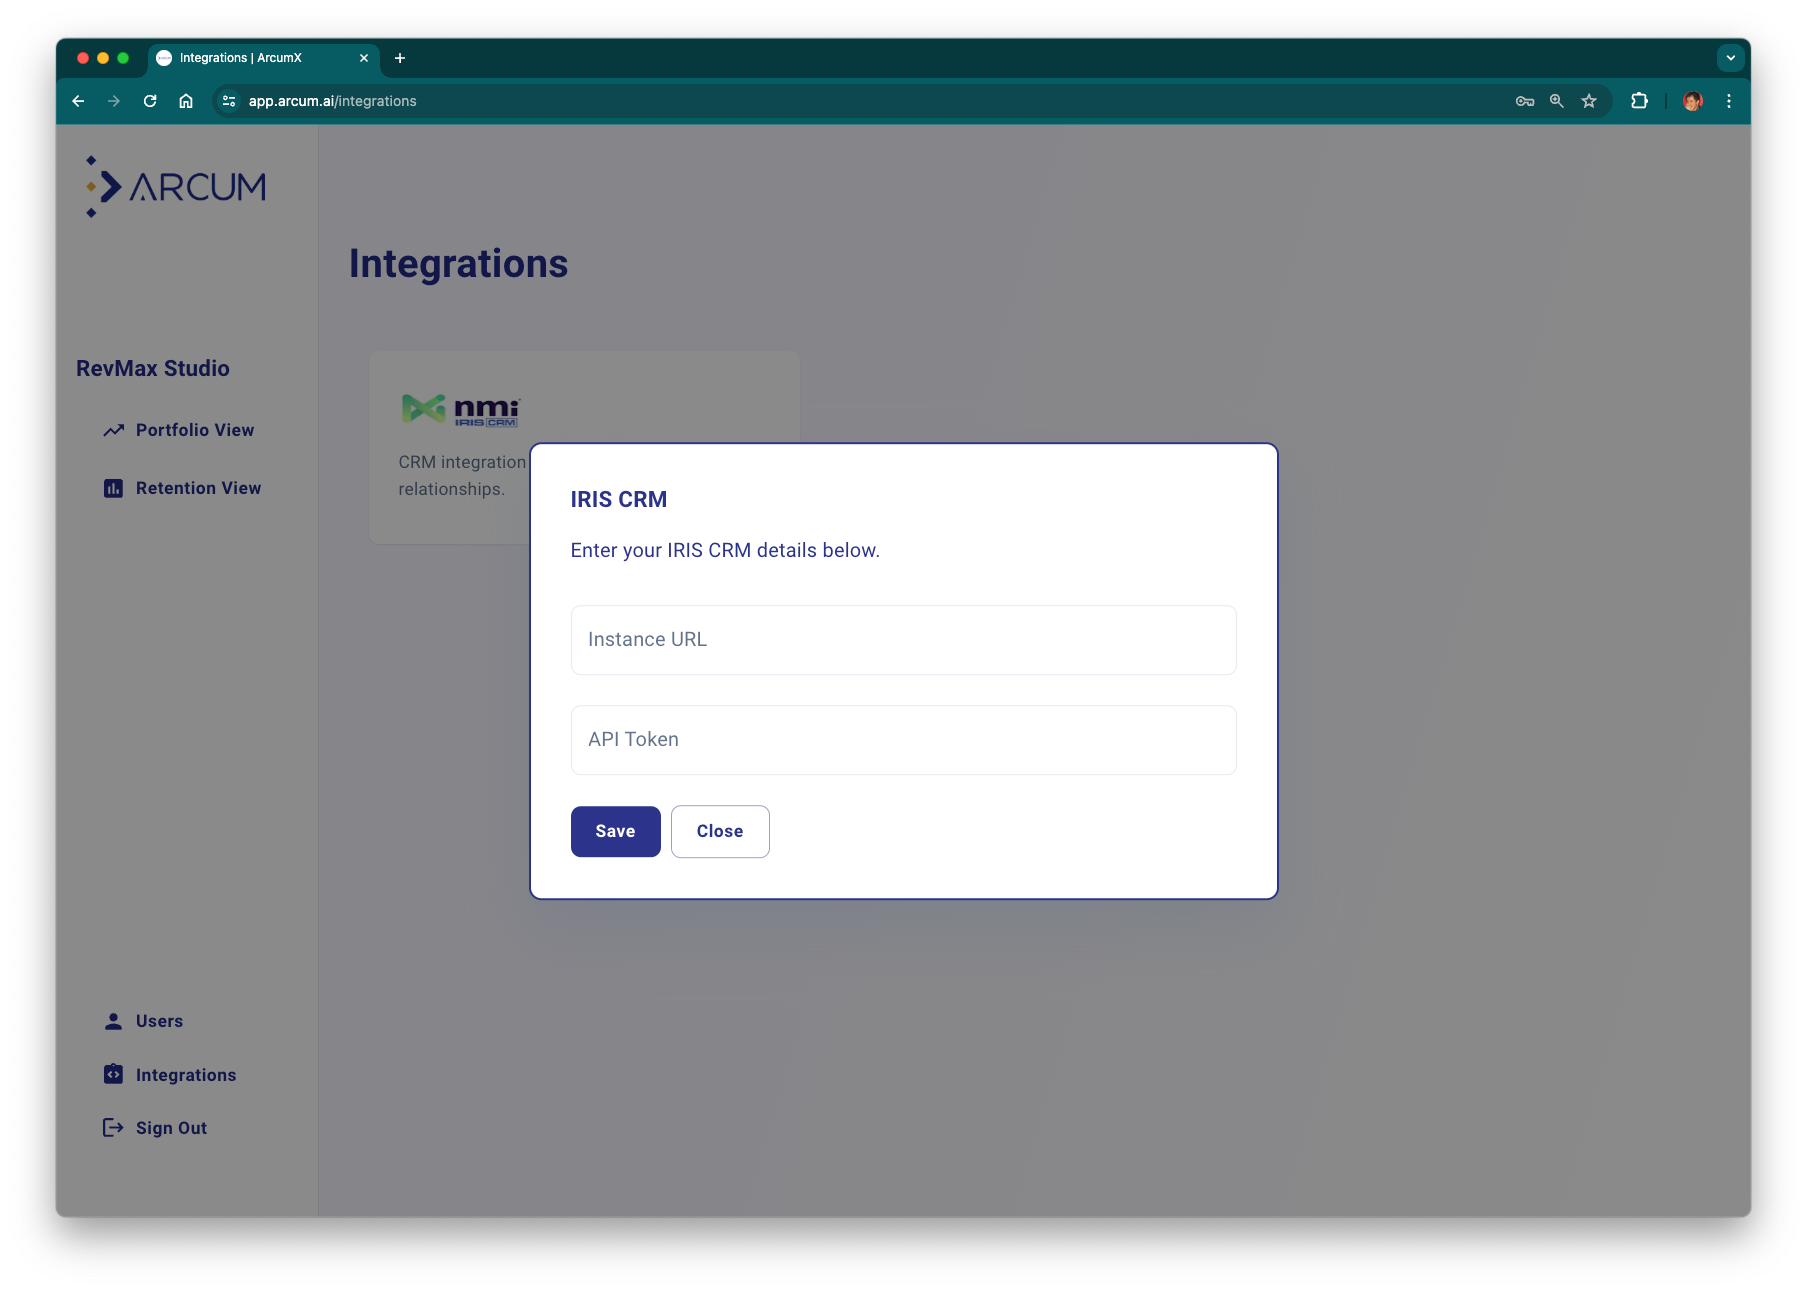The image size is (1807, 1291).
Task: Go forward in browser history
Action: click(x=114, y=101)
